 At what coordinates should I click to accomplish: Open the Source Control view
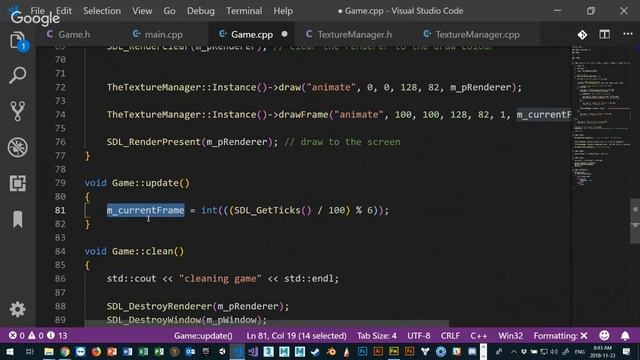coord(18,111)
